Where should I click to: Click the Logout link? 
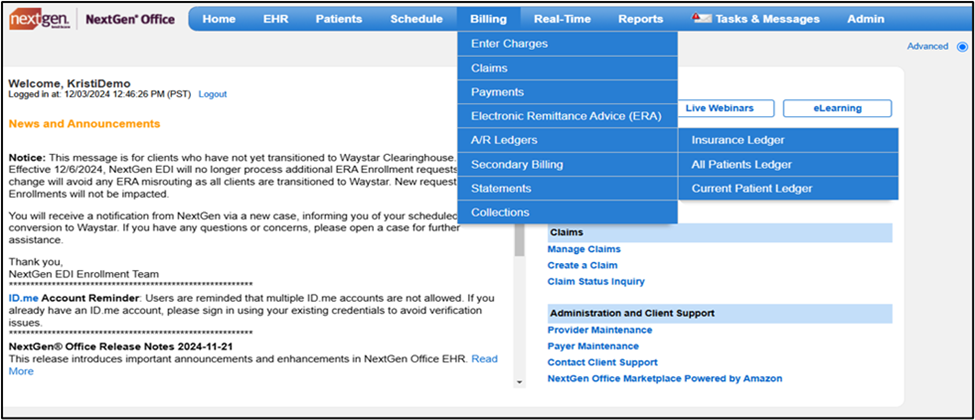pos(213,95)
